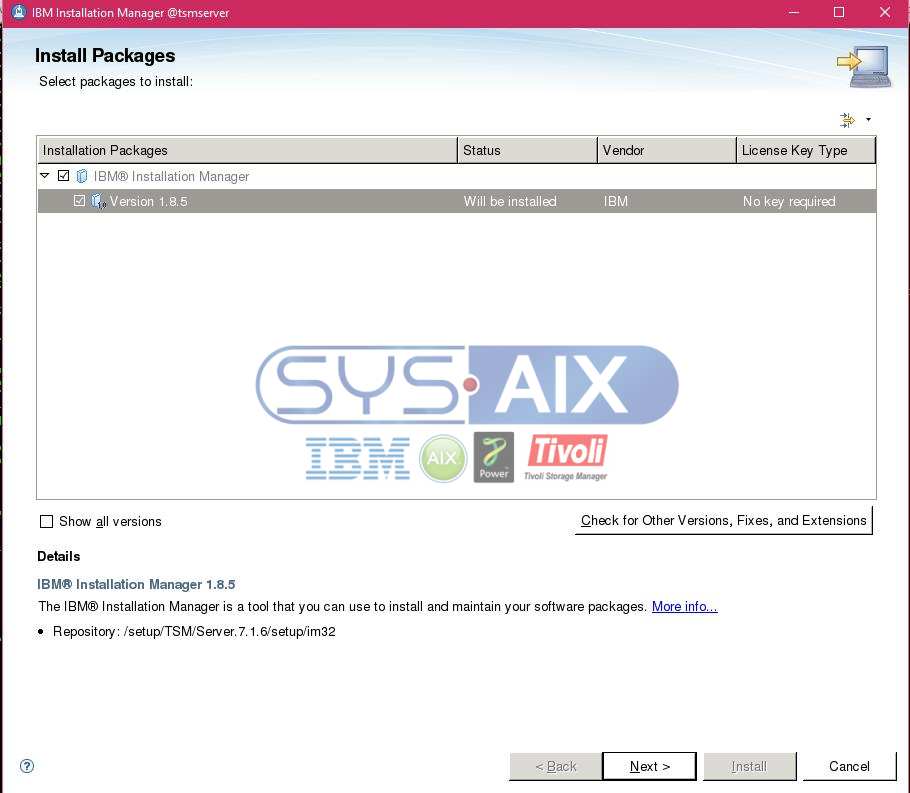The image size is (910, 793).
Task: Sort by Installation Packages column header
Action: [247, 150]
